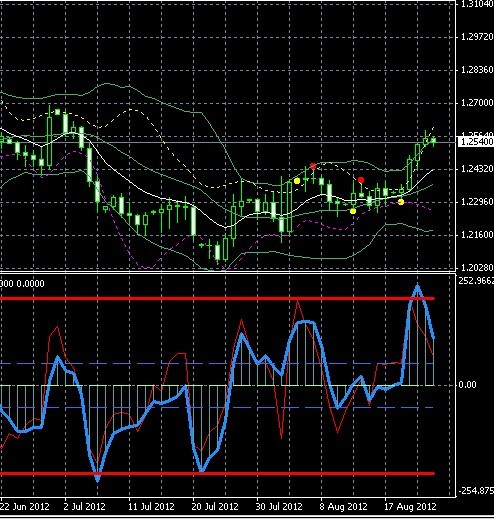Select the upper red level line in indicator
494x519 pixels.
click(217, 298)
